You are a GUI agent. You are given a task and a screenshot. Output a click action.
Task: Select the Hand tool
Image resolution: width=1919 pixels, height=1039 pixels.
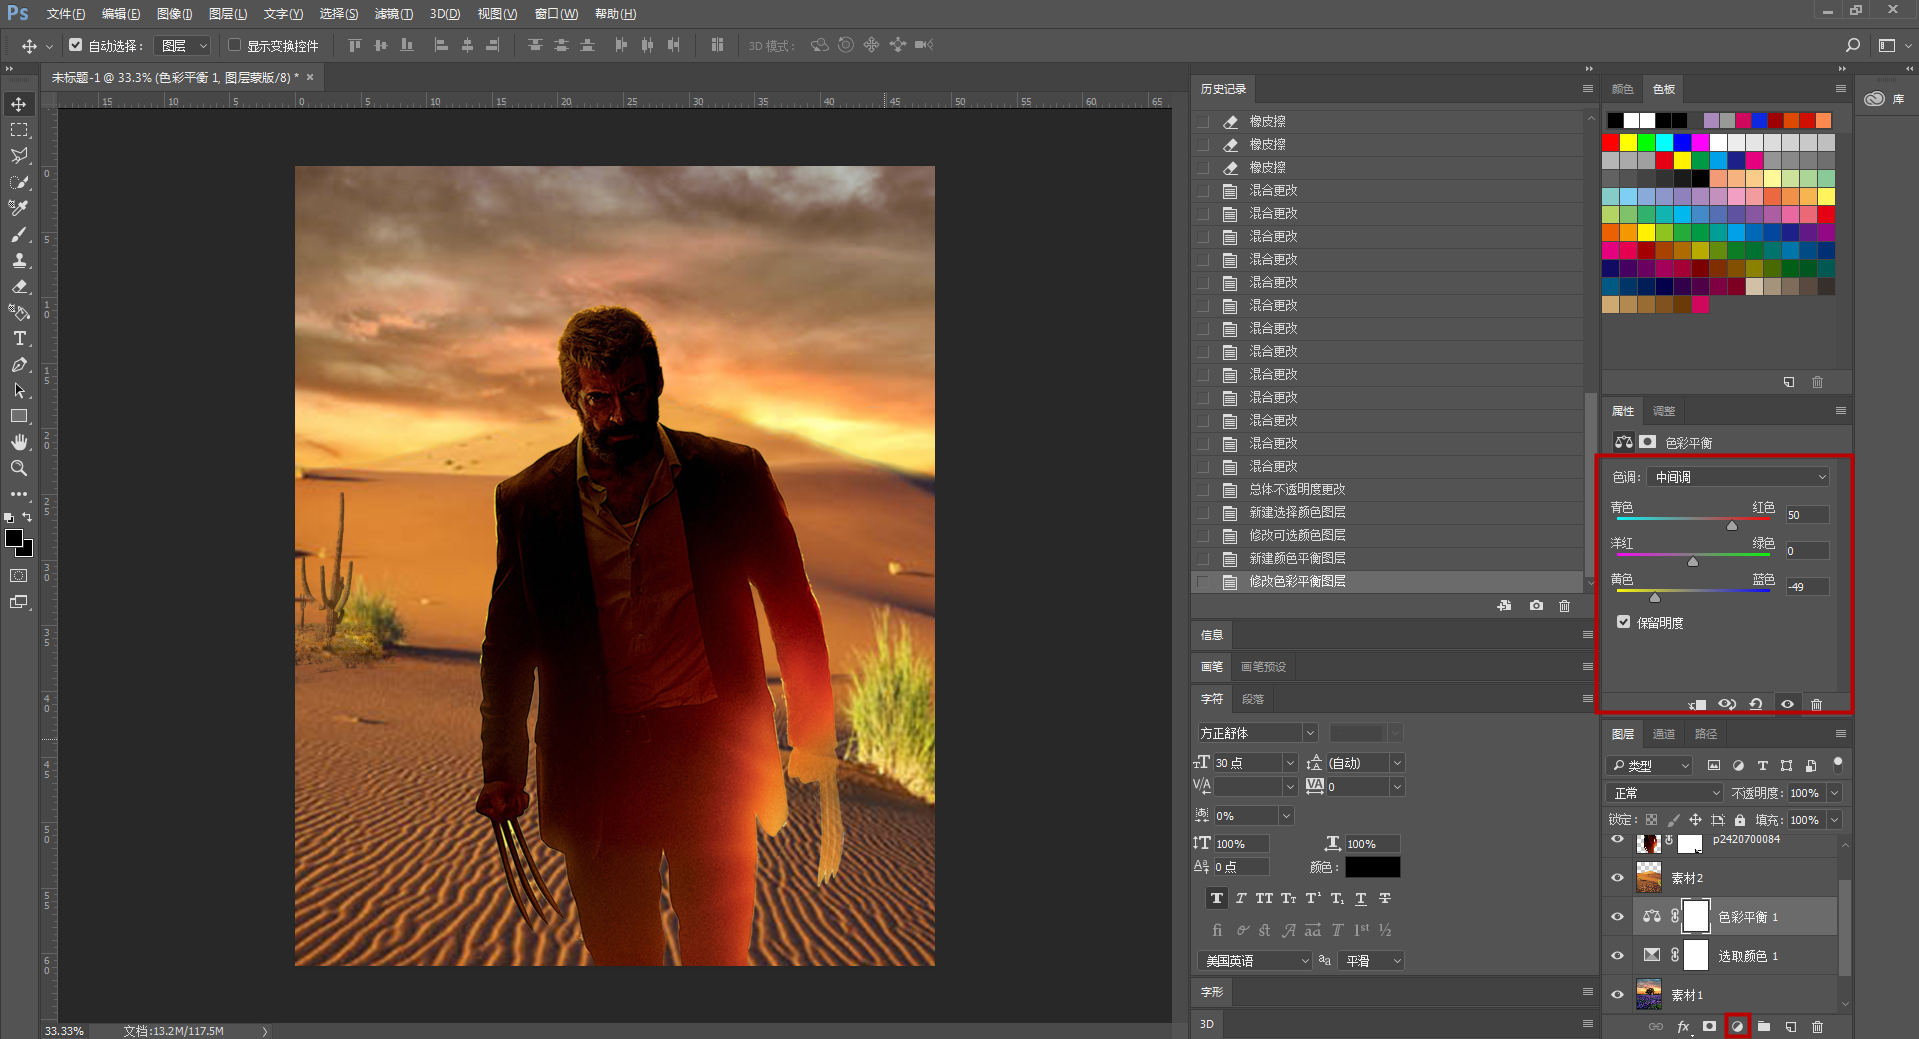pyautogui.click(x=19, y=442)
